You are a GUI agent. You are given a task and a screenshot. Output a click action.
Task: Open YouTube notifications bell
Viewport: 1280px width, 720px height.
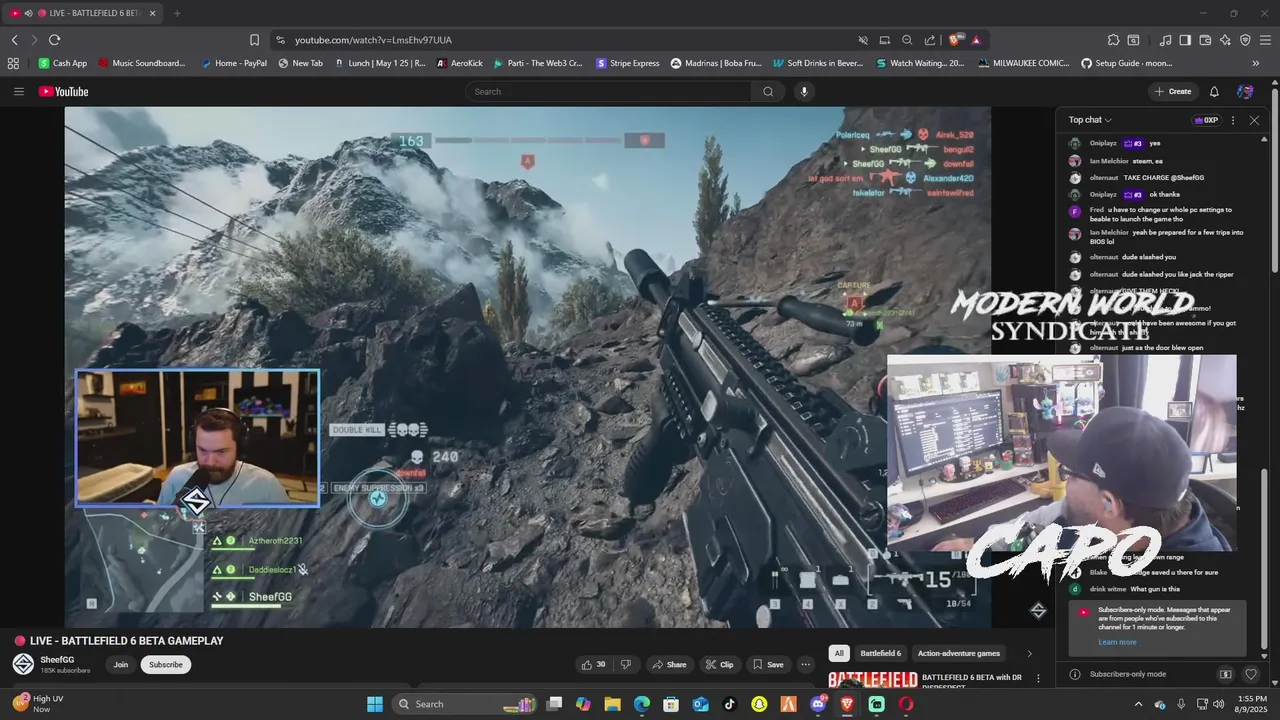(1214, 91)
